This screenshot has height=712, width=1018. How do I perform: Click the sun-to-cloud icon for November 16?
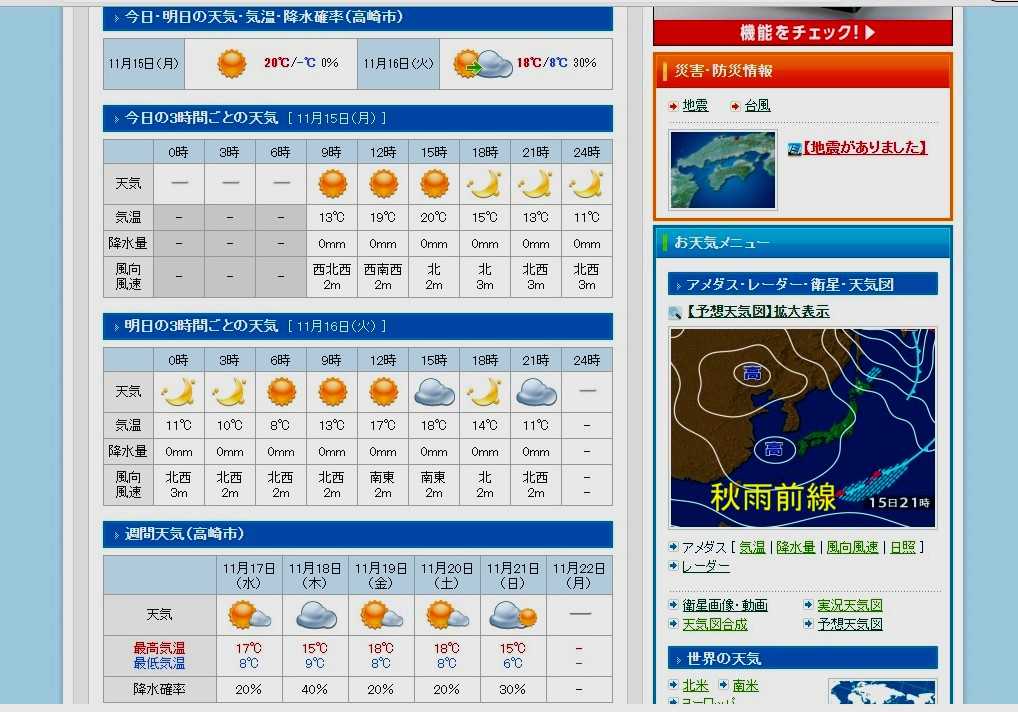[483, 64]
